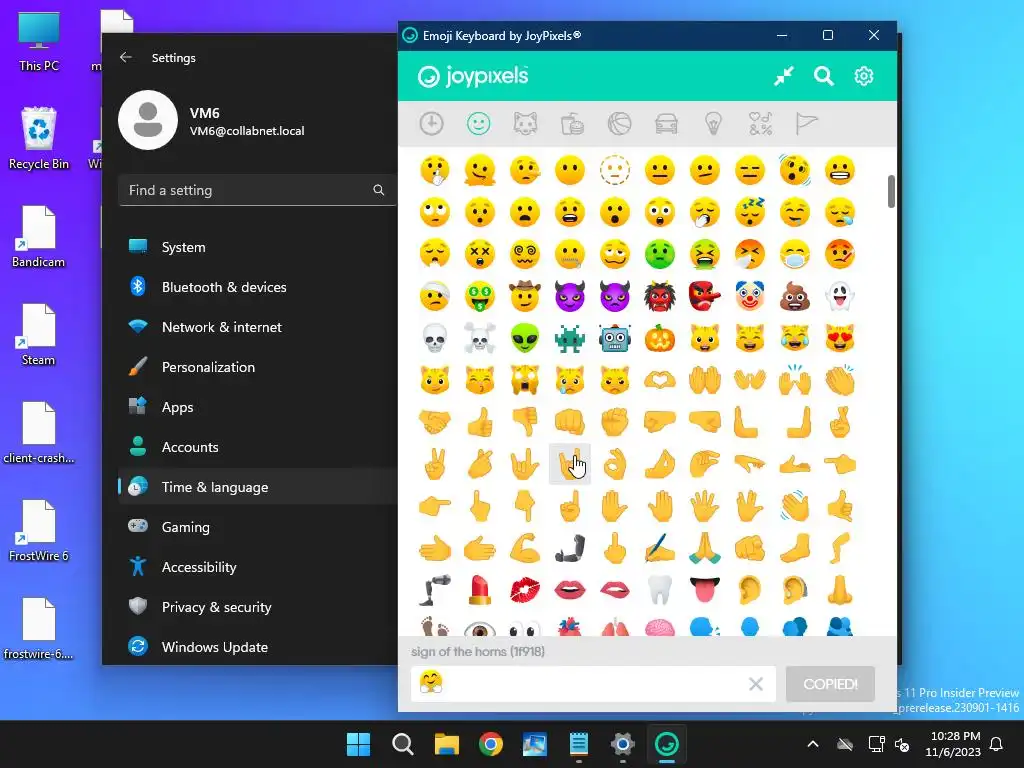Open Personalization settings
The image size is (1024, 768).
[x=257, y=367]
